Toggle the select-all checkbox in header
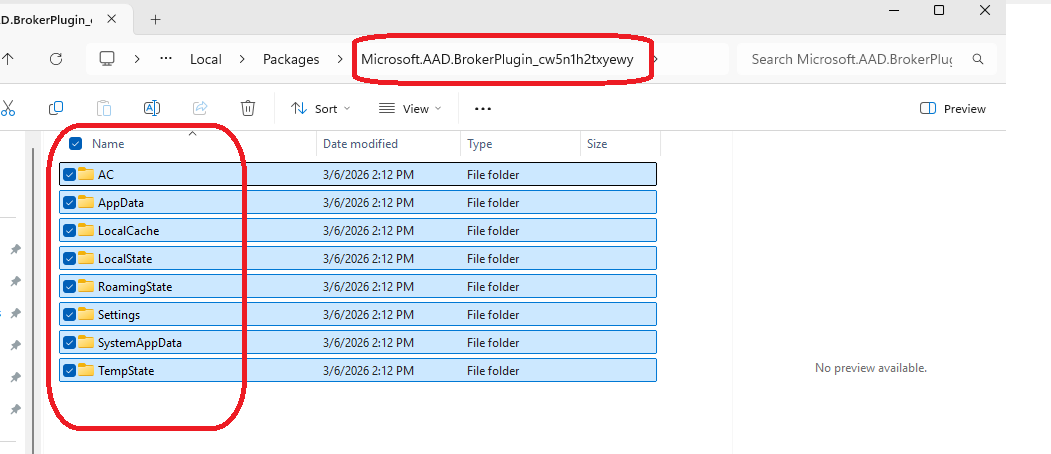 pyautogui.click(x=76, y=144)
